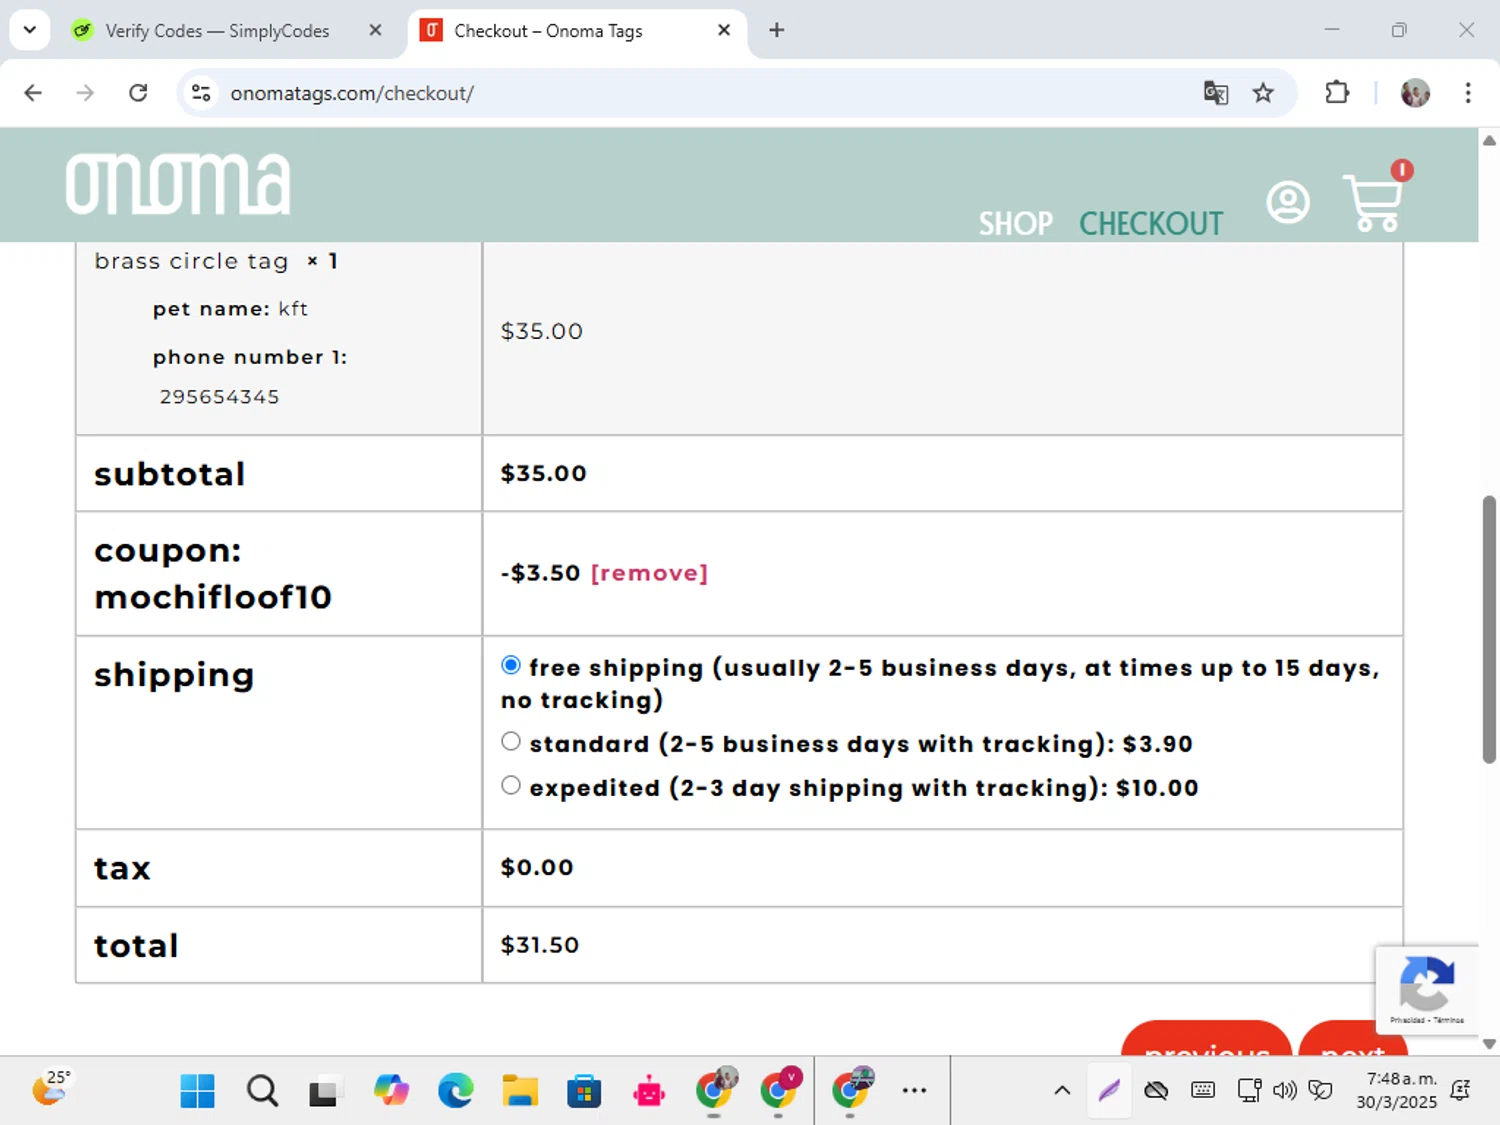Open the notifications bell icon
The image size is (1500, 1125).
1460,1091
